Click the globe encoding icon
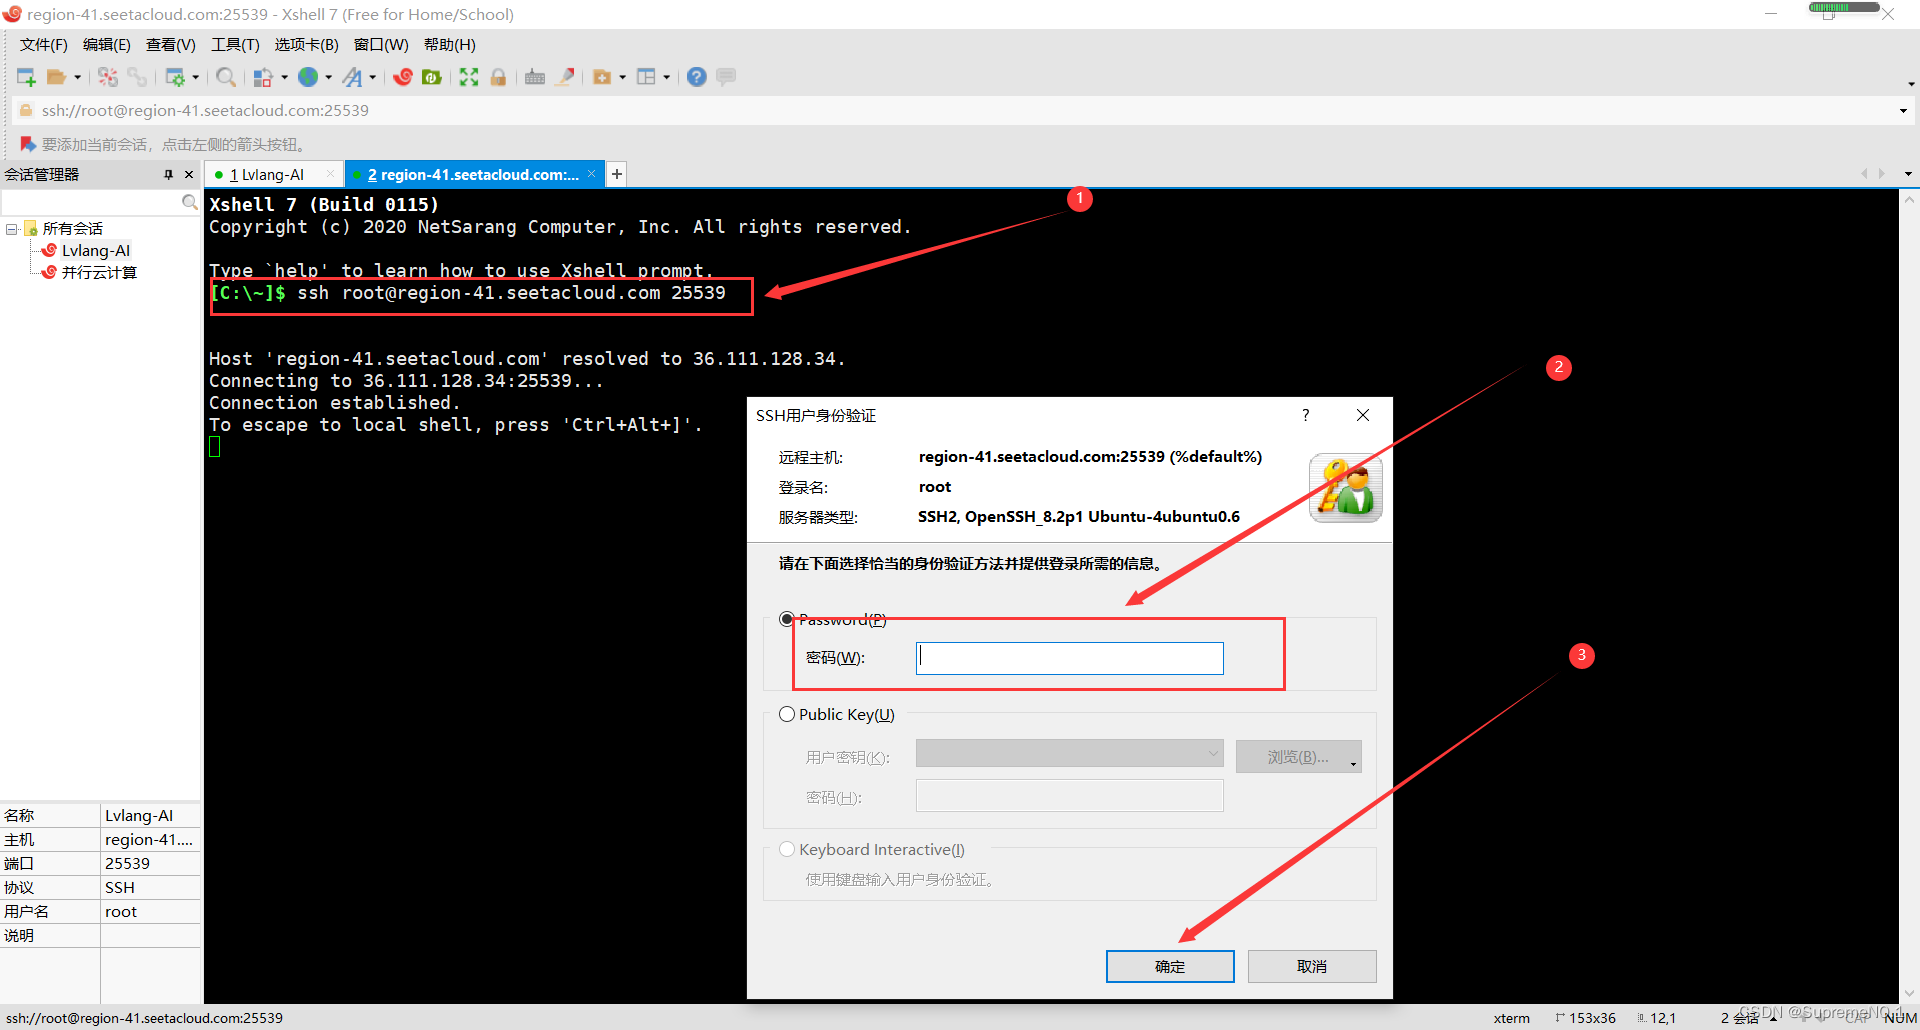 308,77
